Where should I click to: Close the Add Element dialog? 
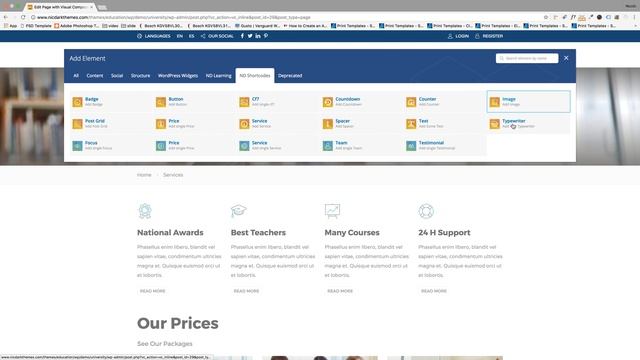pos(566,58)
